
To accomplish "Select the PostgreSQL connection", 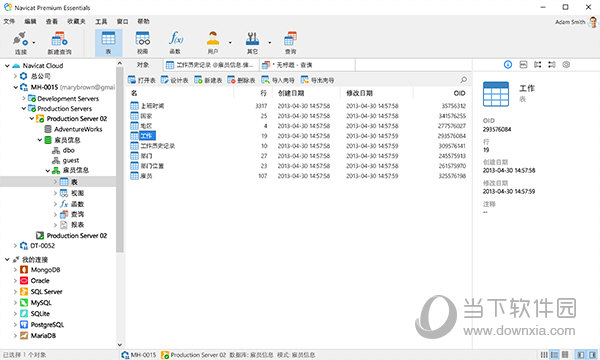I will click(47, 324).
